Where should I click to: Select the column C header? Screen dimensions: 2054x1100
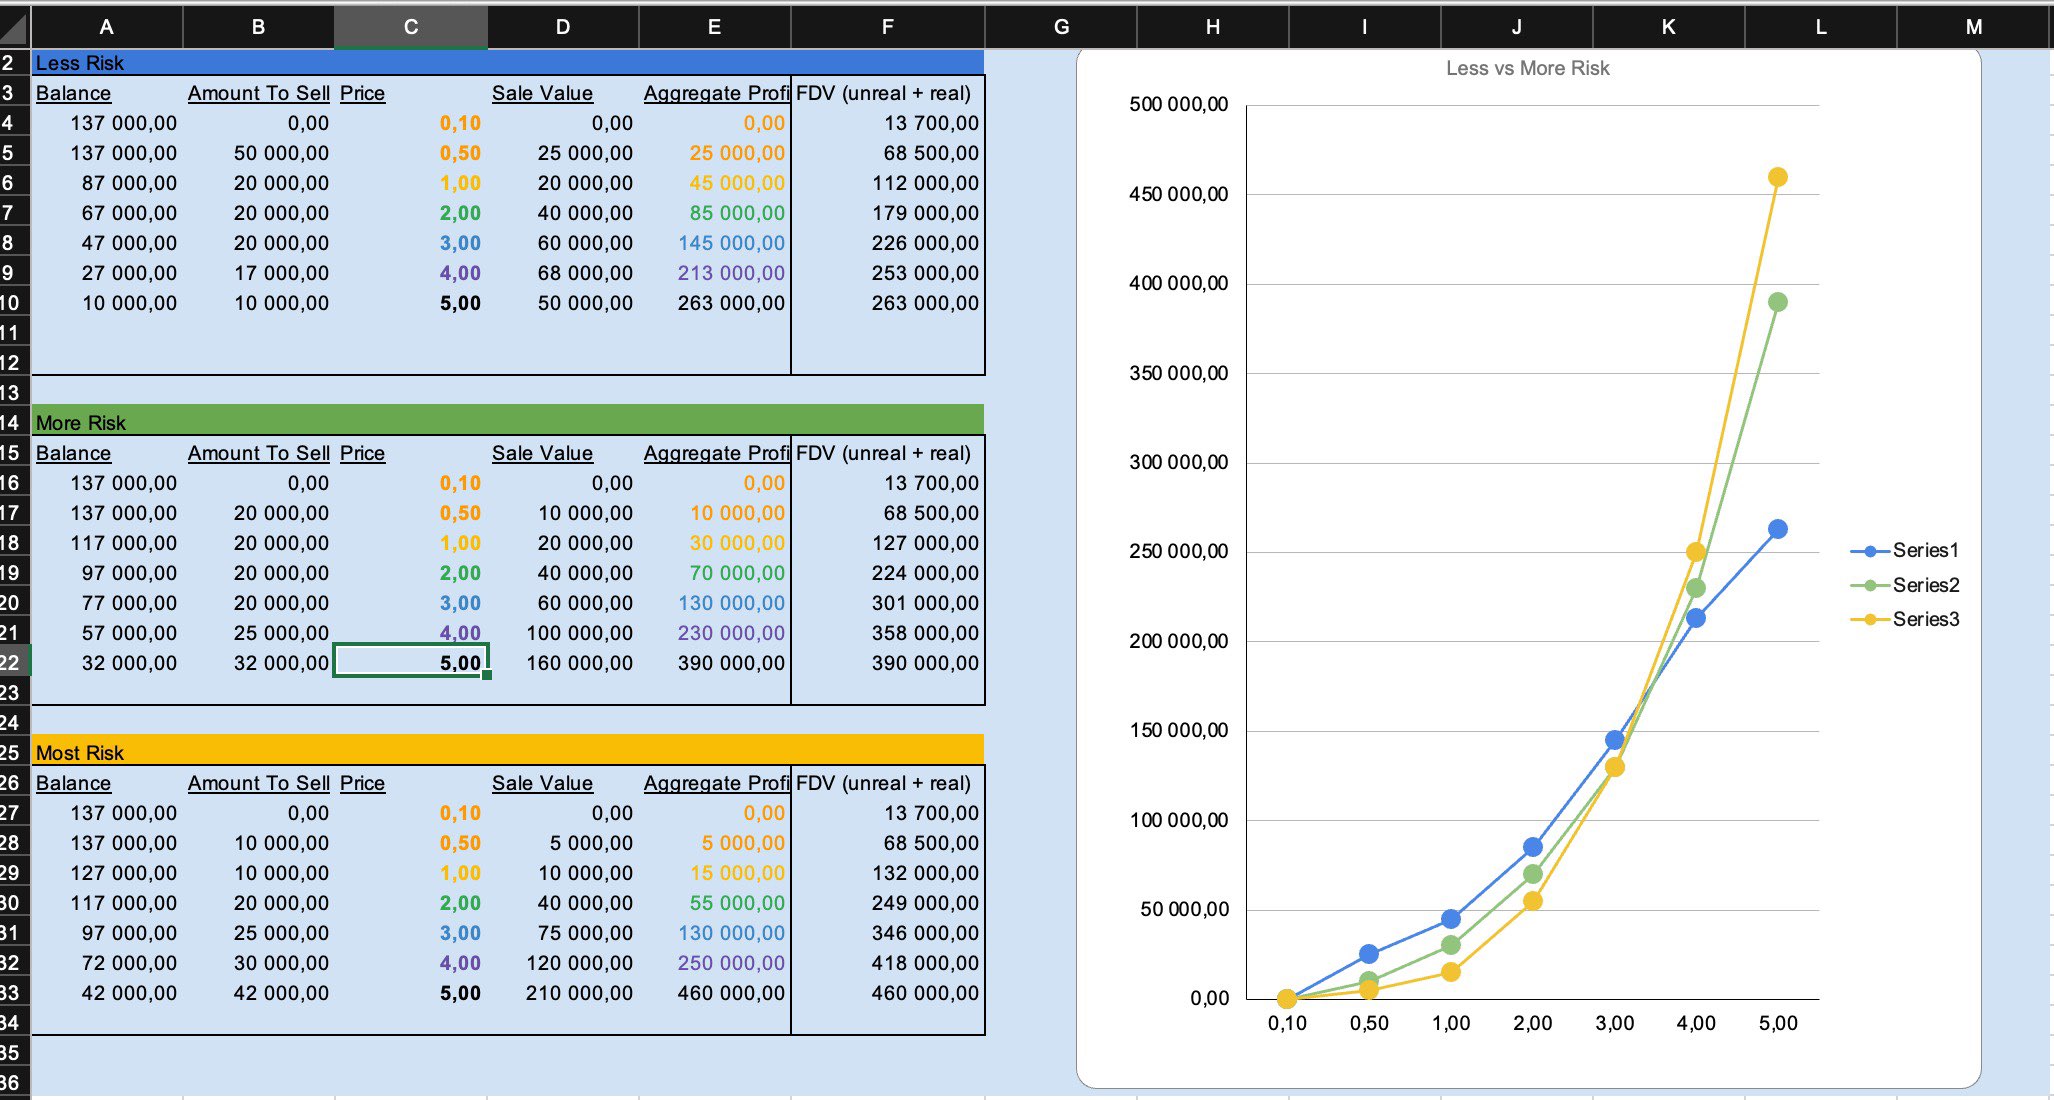point(410,27)
